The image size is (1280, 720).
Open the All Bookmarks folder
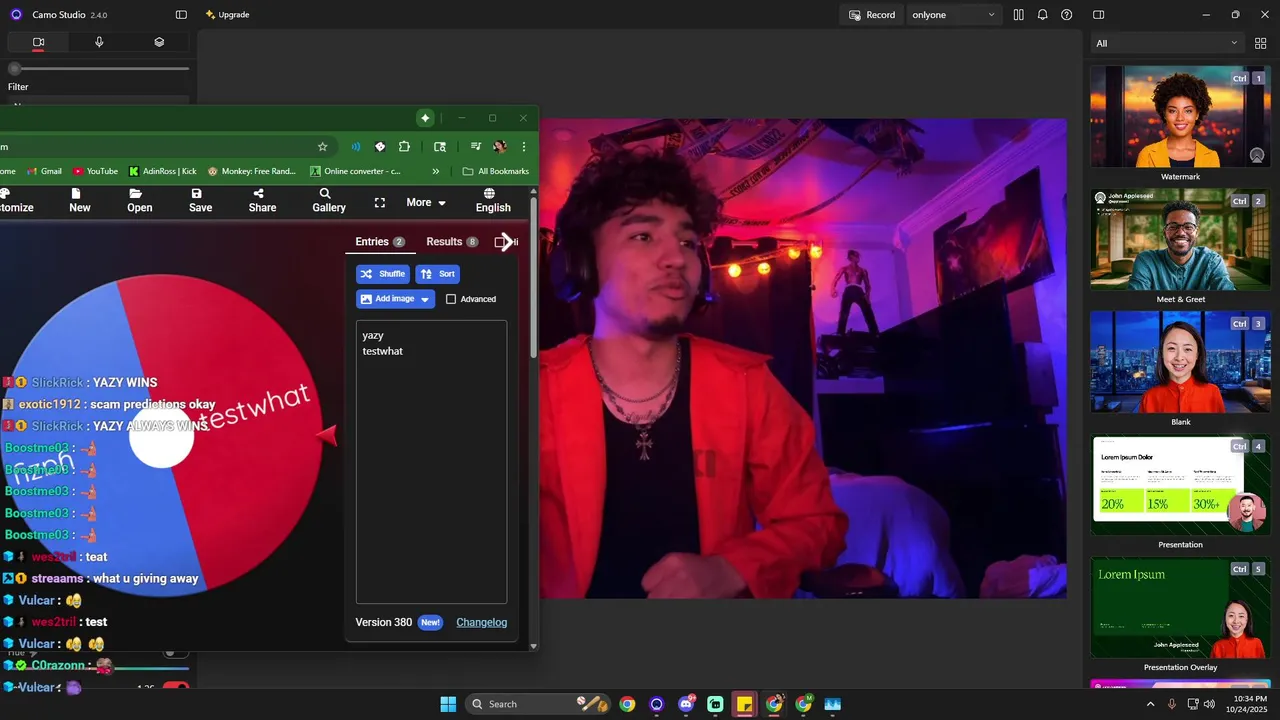point(496,171)
